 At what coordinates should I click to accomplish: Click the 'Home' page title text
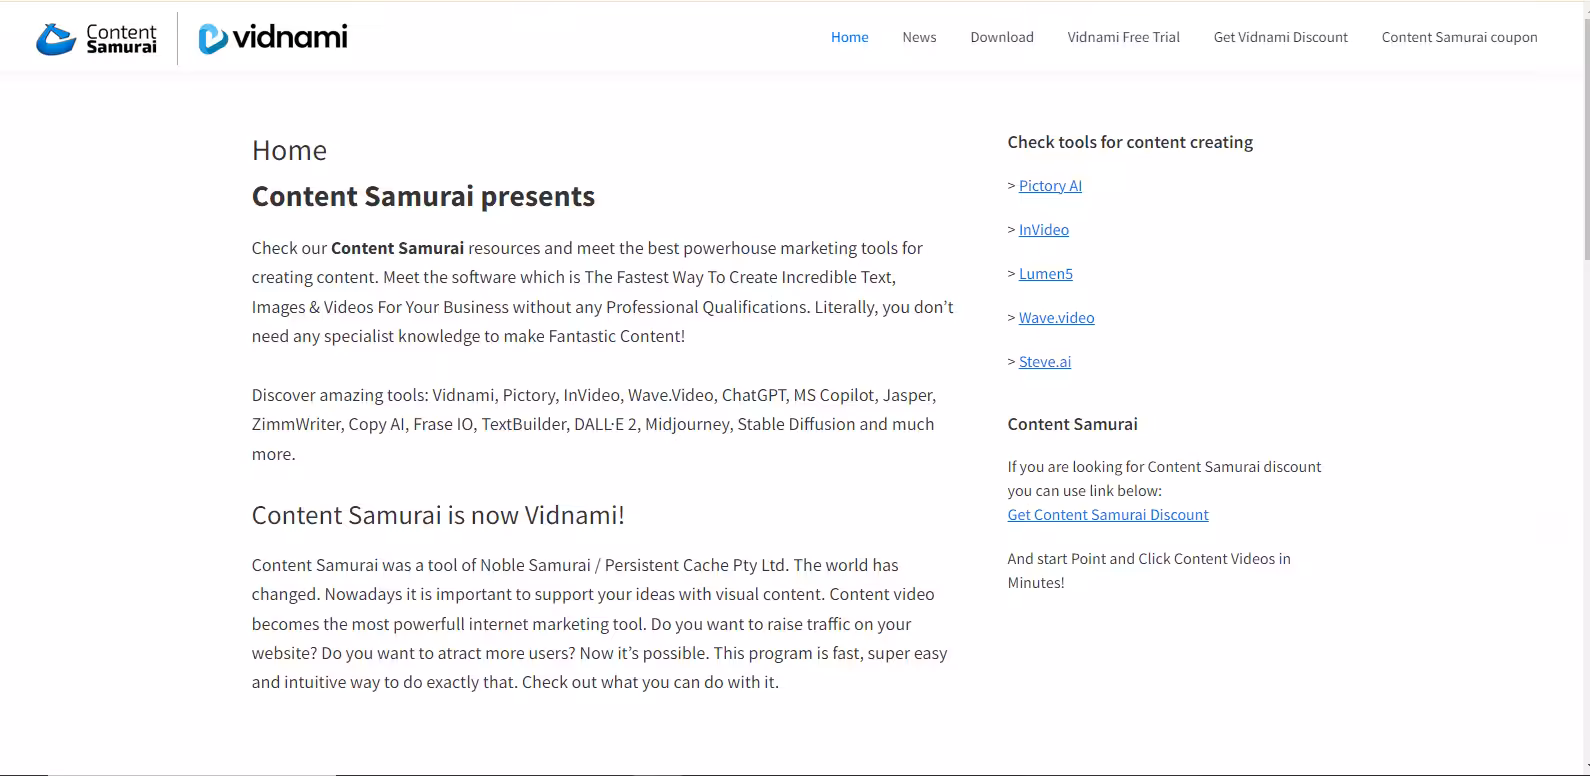pyautogui.click(x=289, y=150)
